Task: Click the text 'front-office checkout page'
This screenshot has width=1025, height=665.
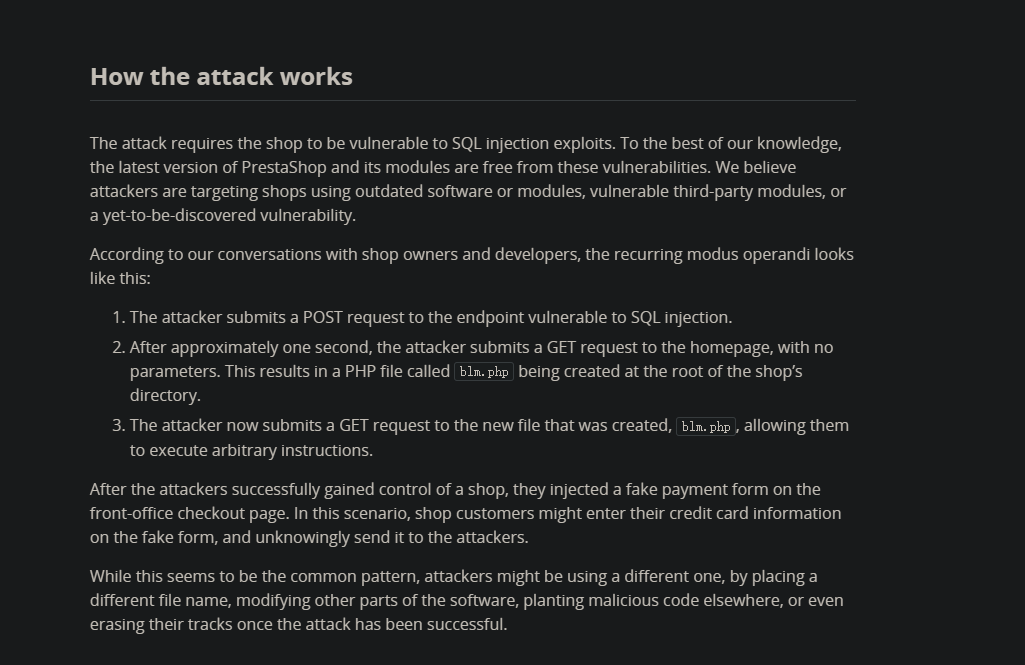Action: tap(189, 513)
